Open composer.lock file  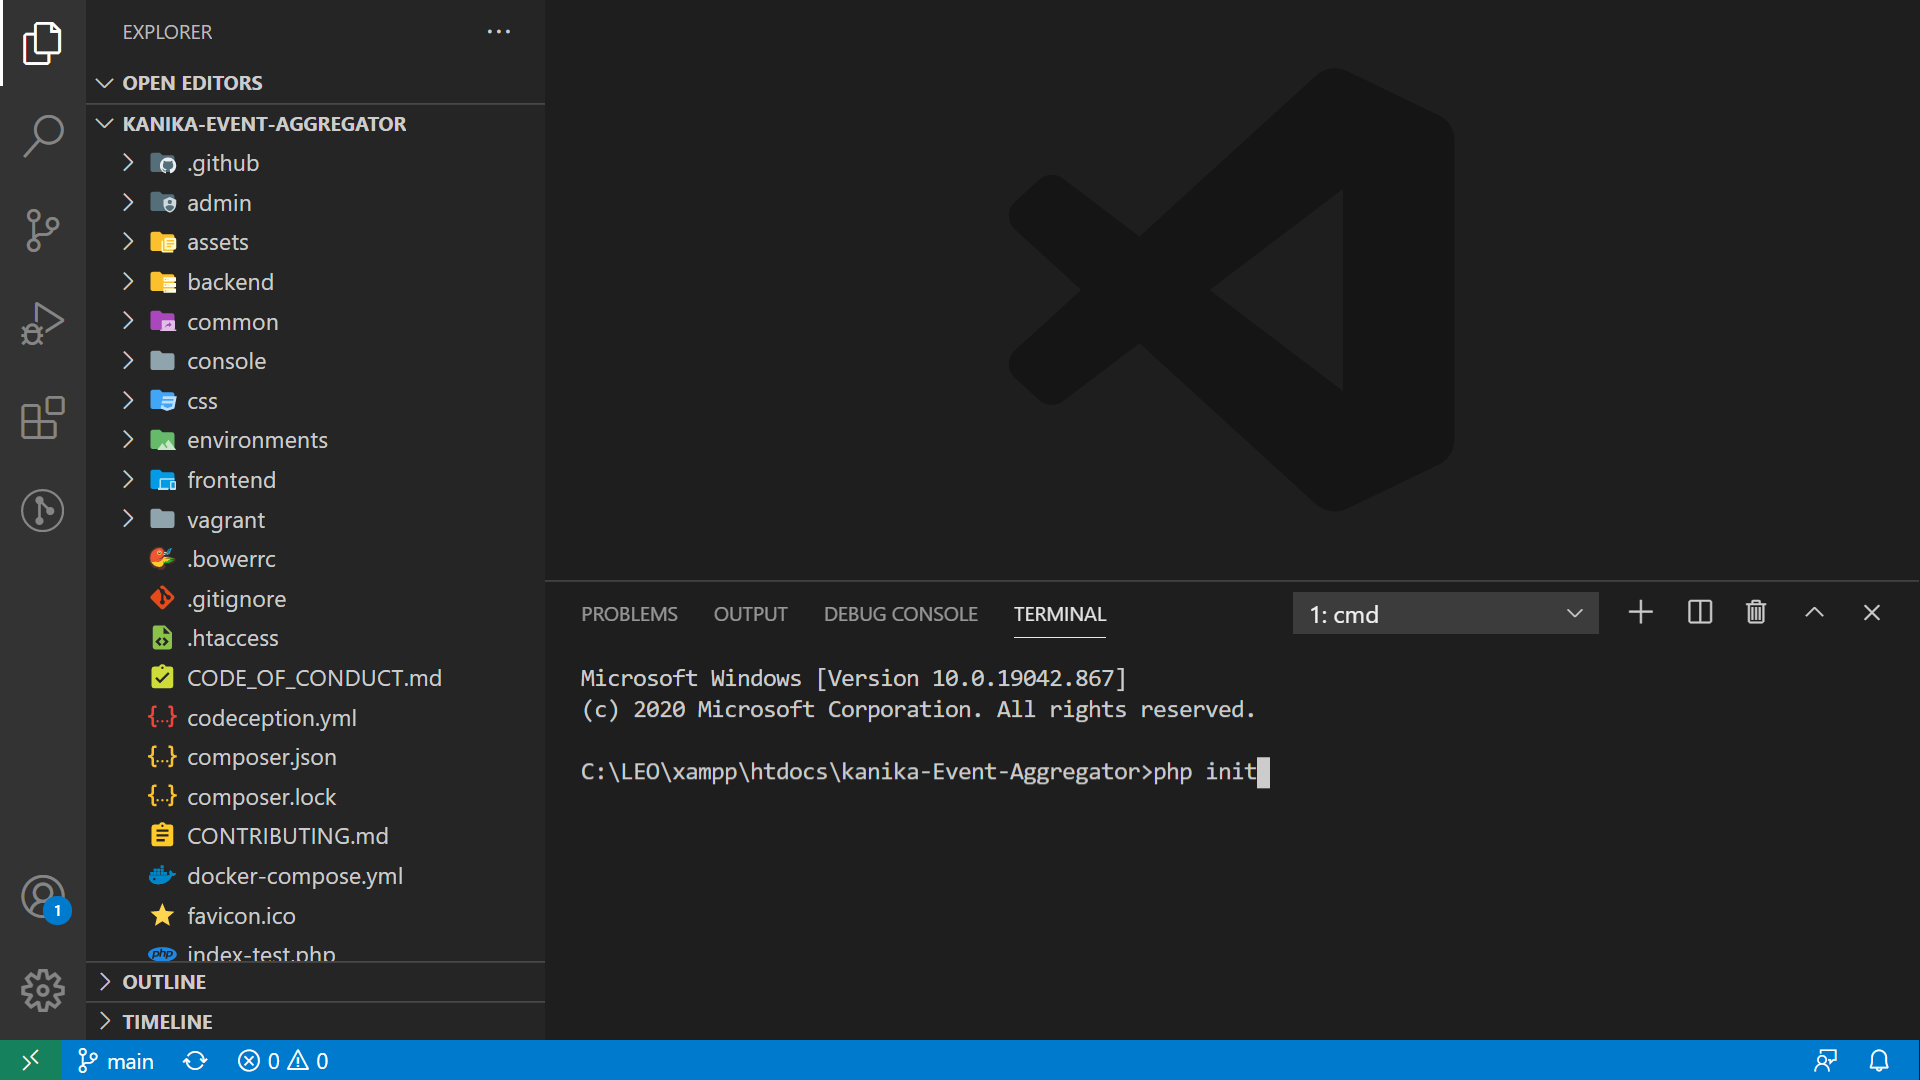pos(315,797)
